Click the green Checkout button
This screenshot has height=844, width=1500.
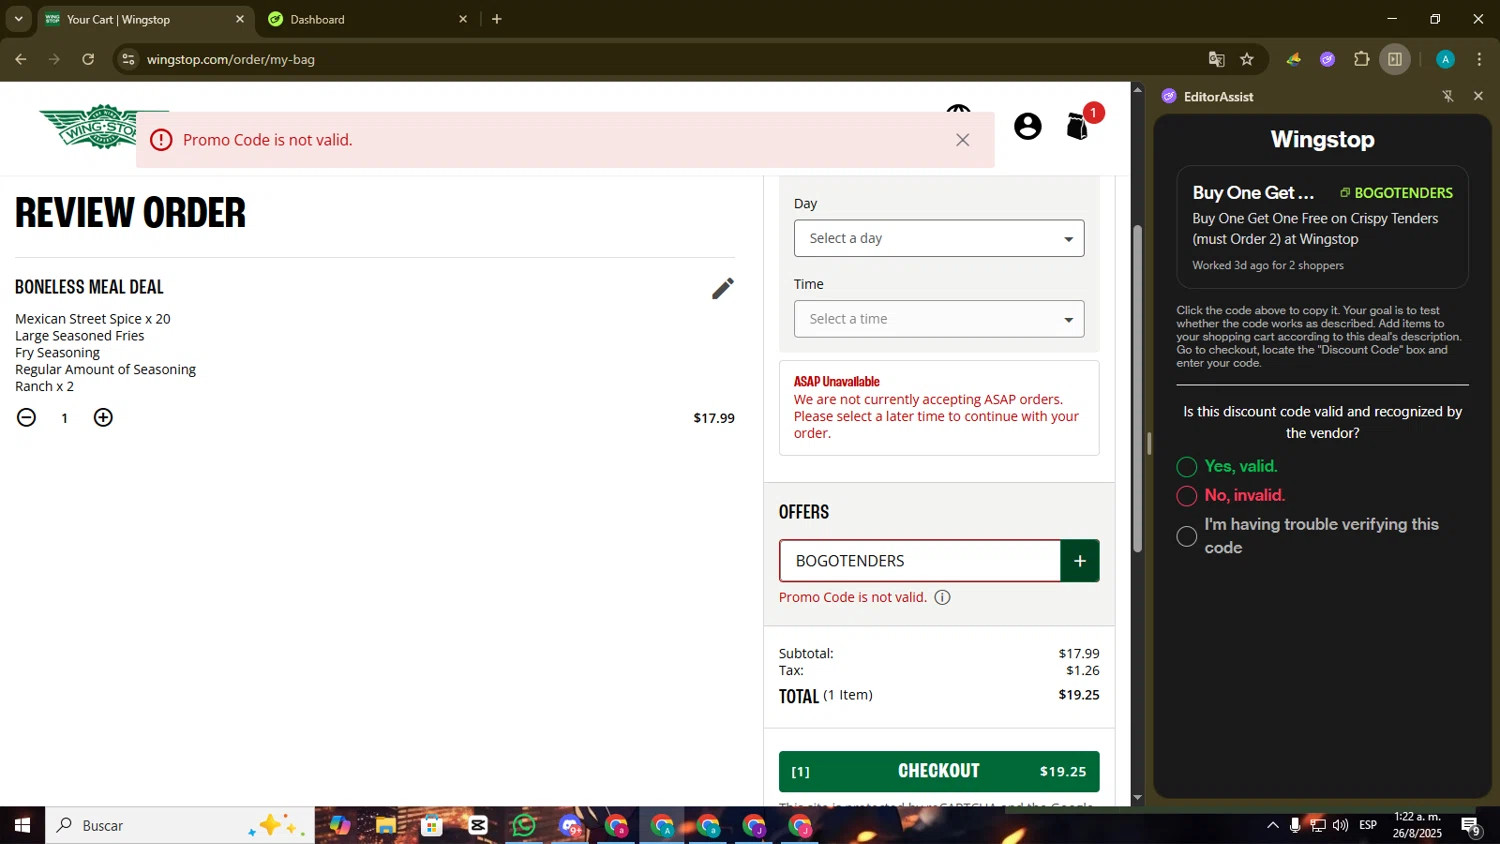939,771
